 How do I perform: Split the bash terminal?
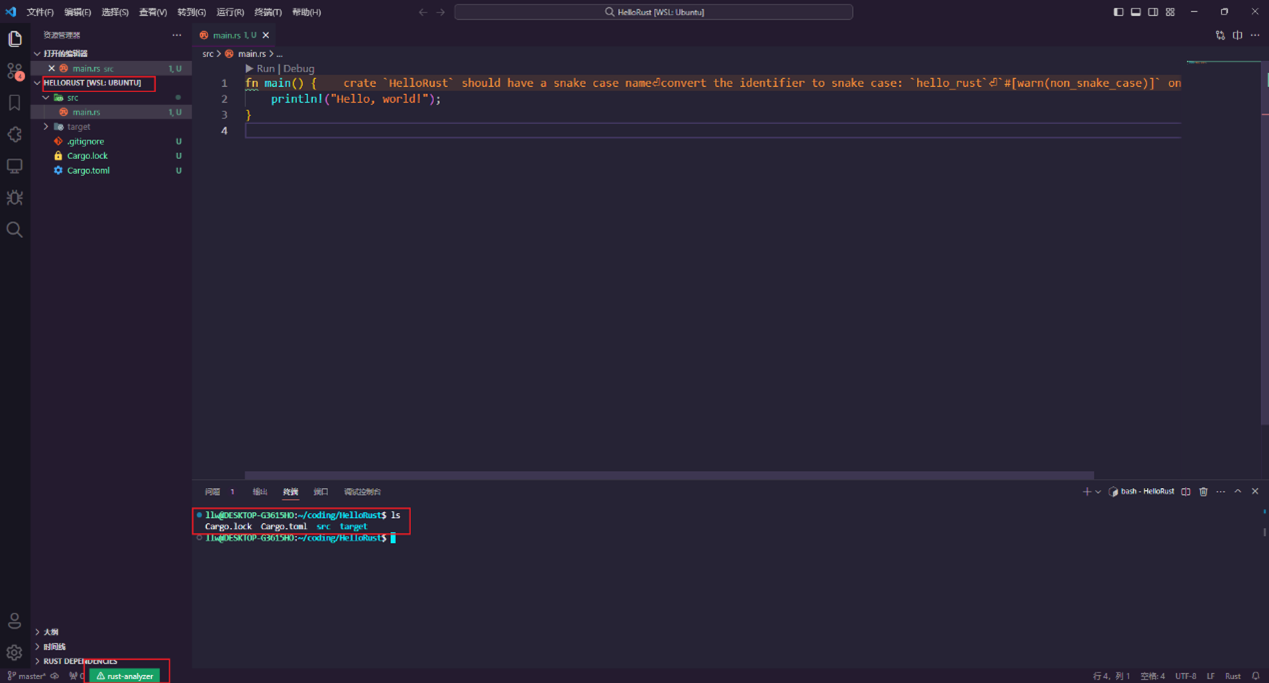[1186, 492]
